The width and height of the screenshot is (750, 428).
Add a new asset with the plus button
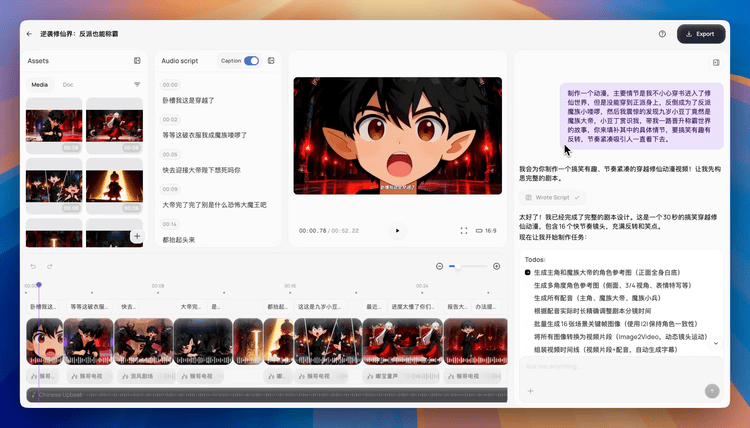point(137,236)
